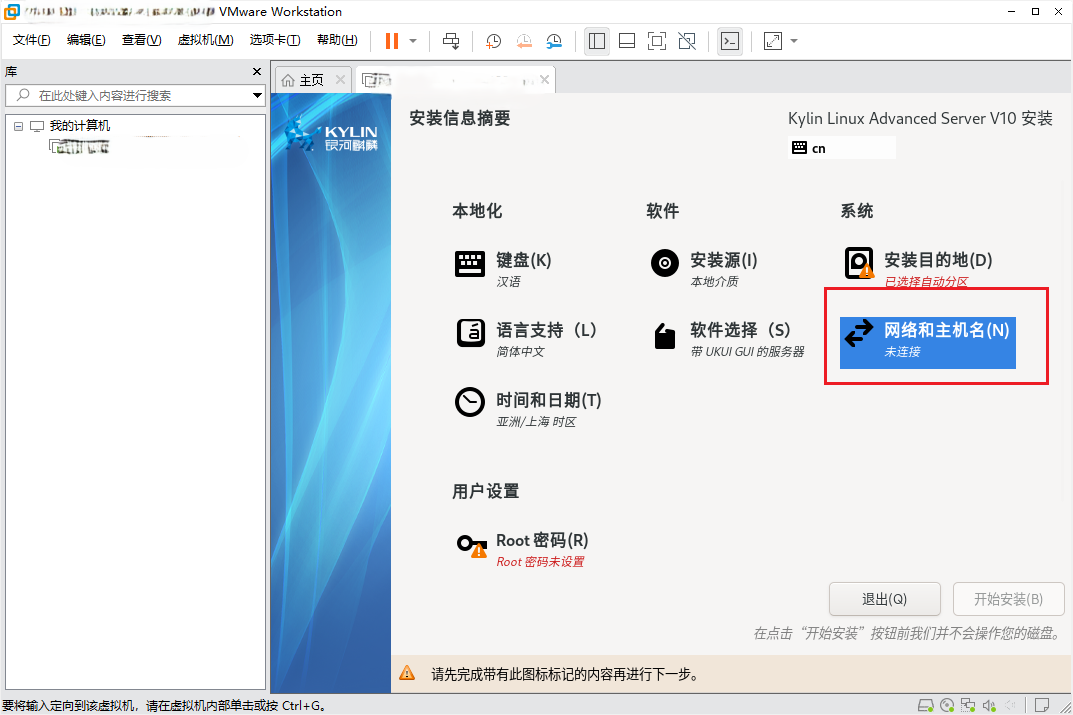Click the 安装信息摘要 heading
The width and height of the screenshot is (1073, 715).
(x=460, y=118)
